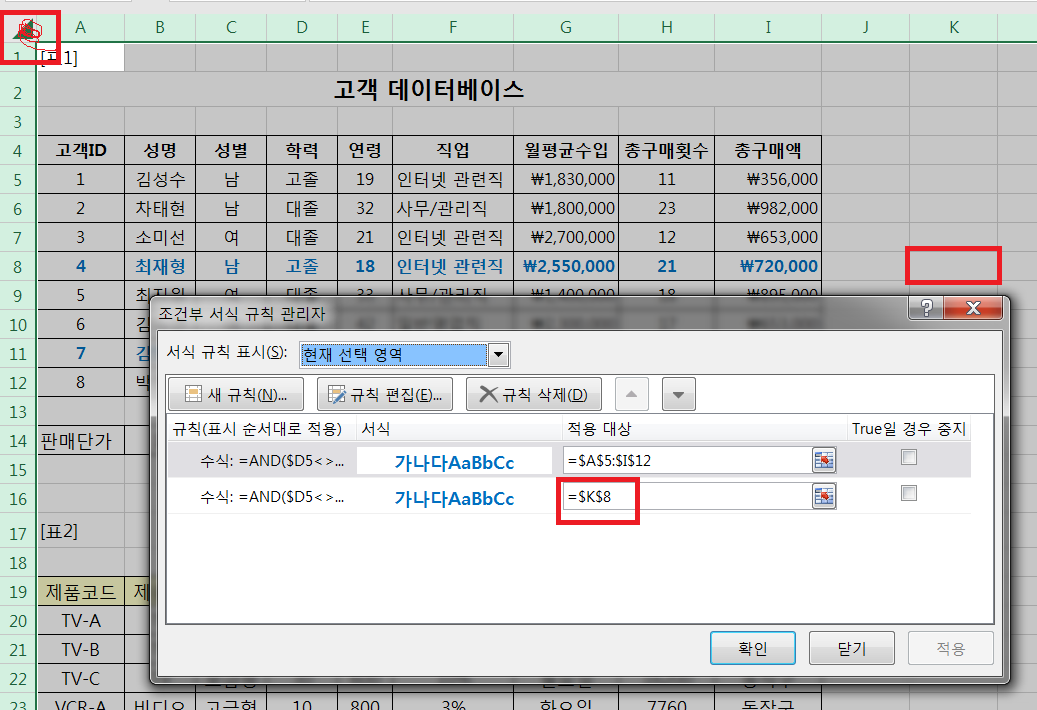Click the 현재 선택 영역 combo box

click(x=393, y=355)
